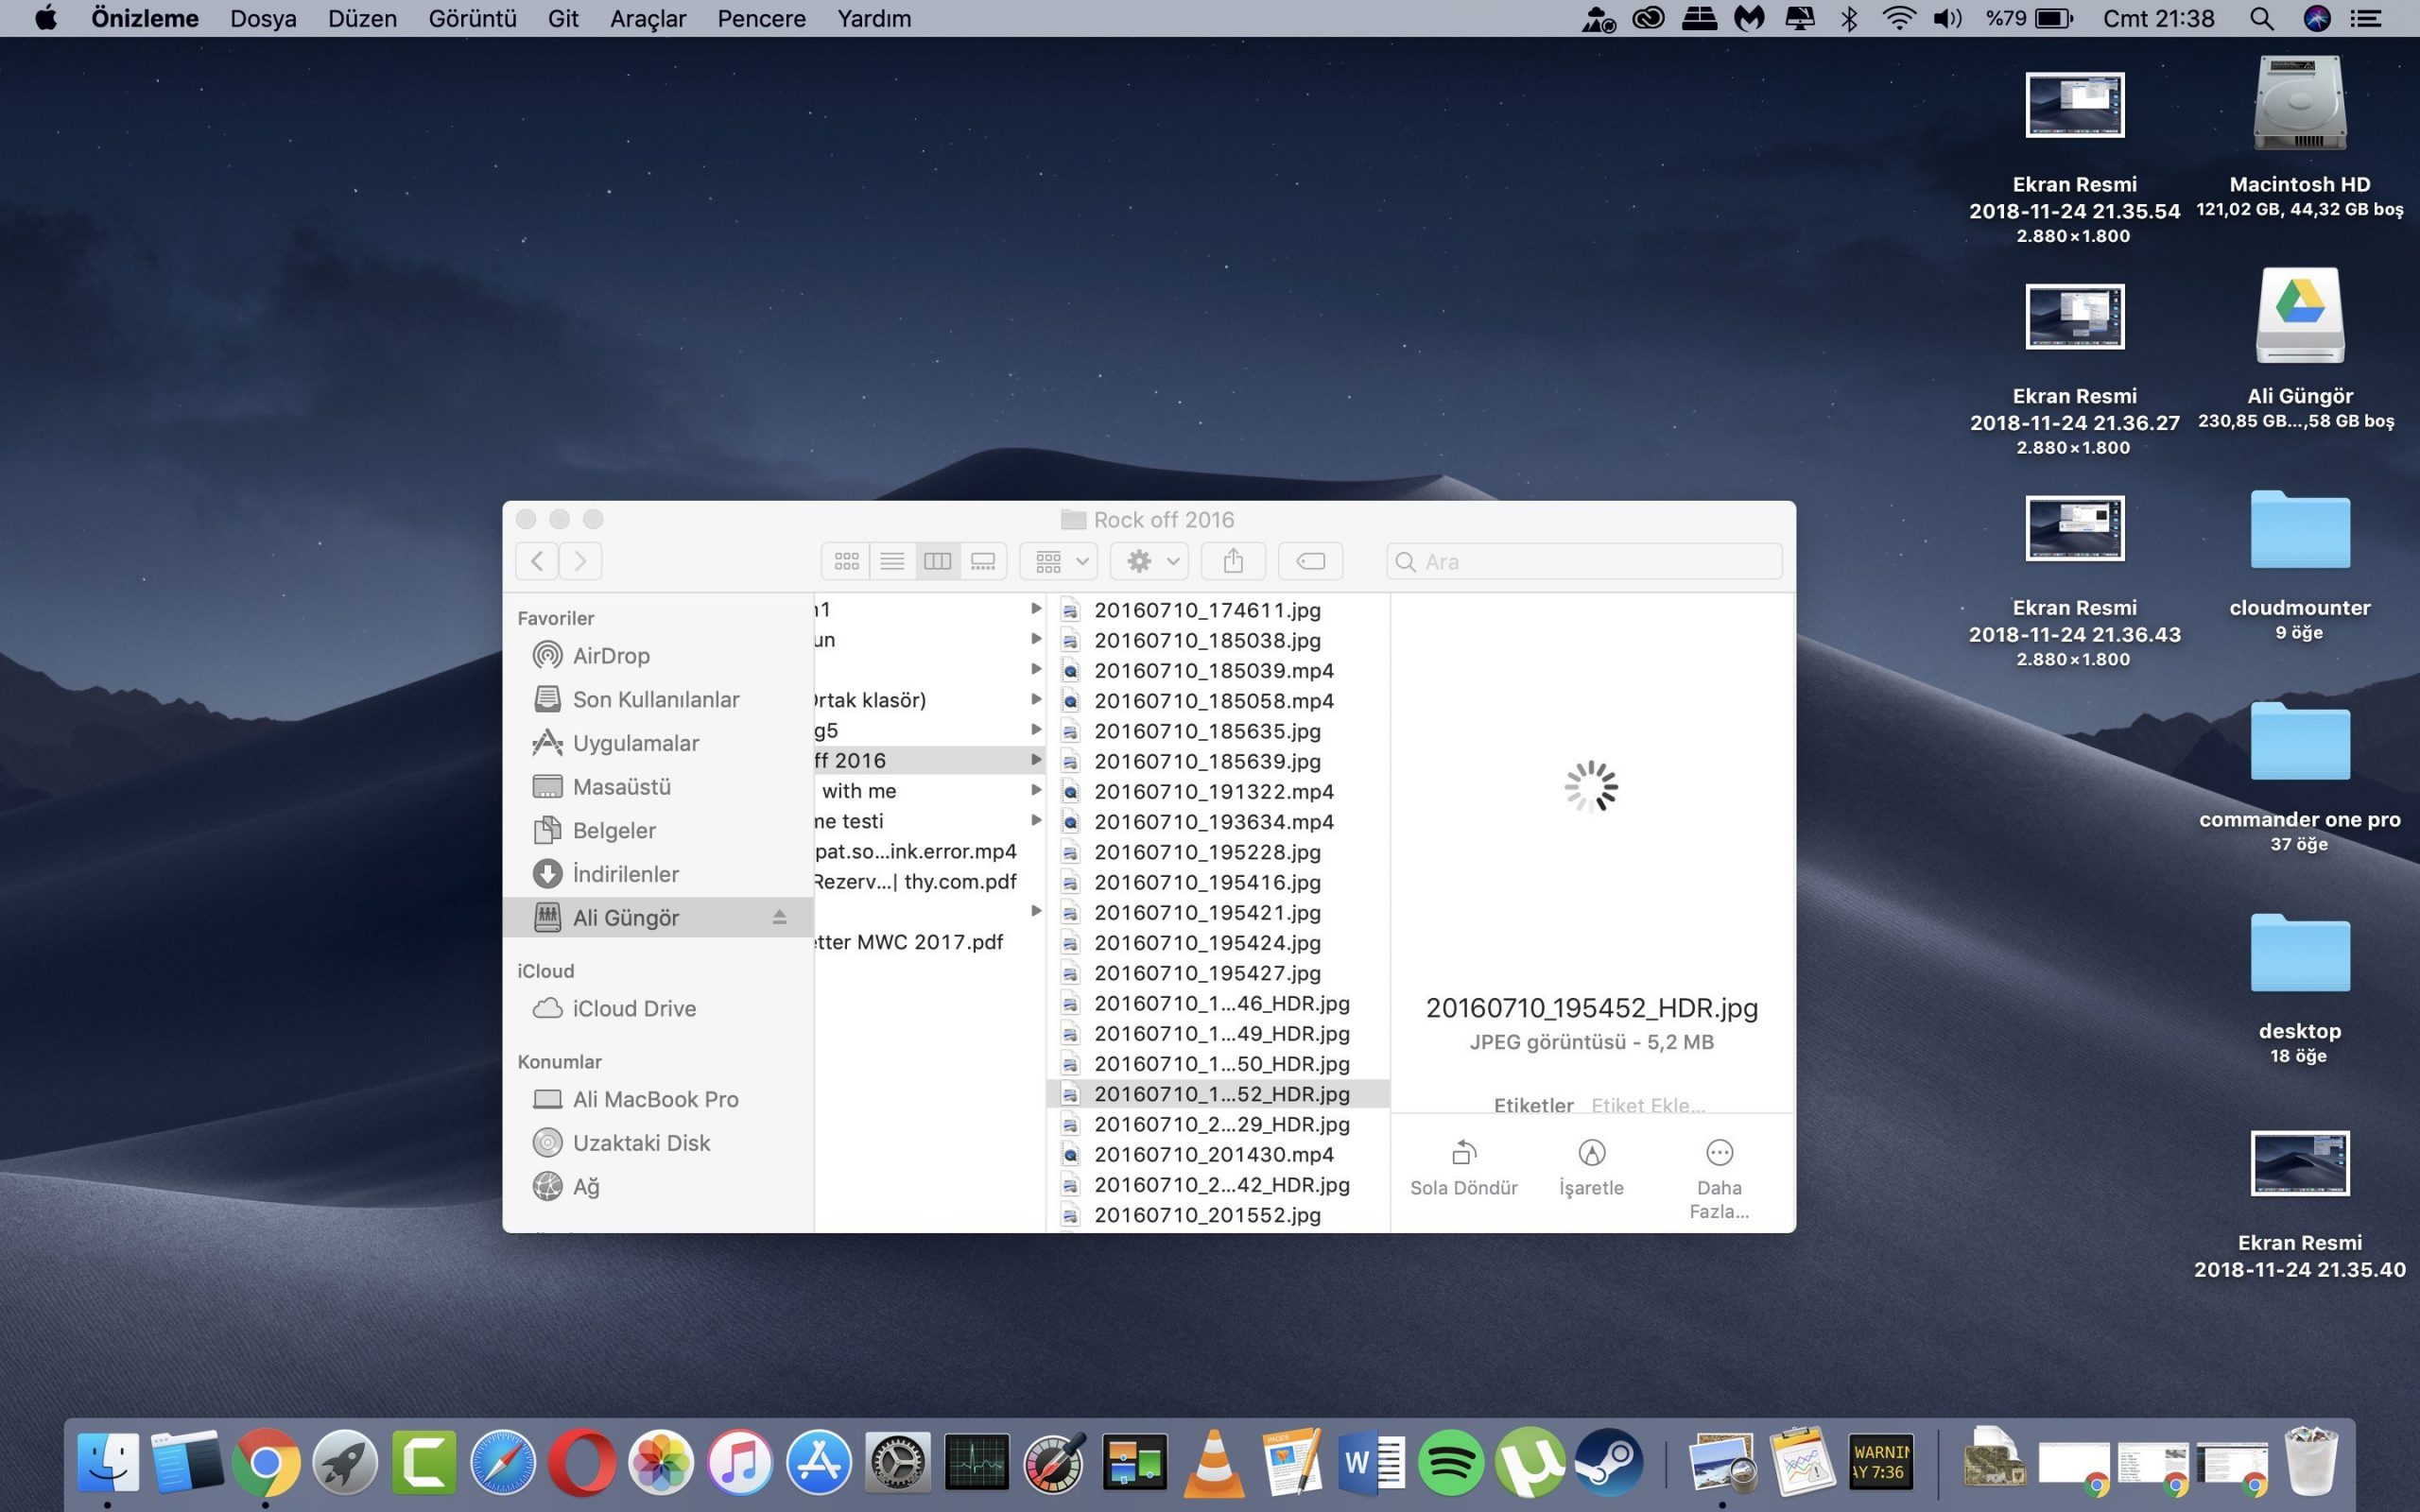Viewport: 2420px width, 1512px height.
Task: Click Sola Döndür rotate-left icon
Action: pyautogui.click(x=1463, y=1153)
